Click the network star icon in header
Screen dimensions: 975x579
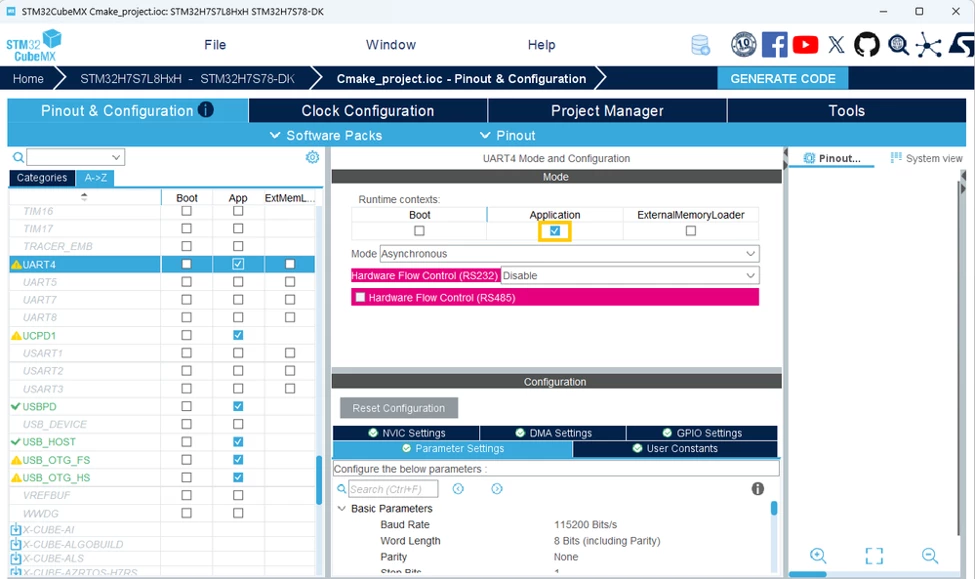pyautogui.click(x=928, y=45)
